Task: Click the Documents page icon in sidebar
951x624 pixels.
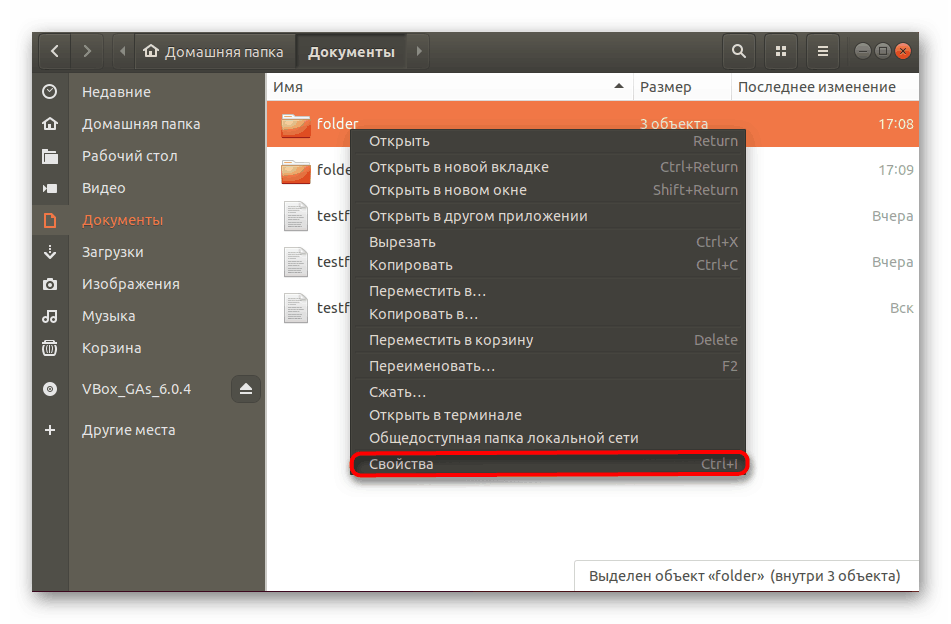Action: [50, 220]
